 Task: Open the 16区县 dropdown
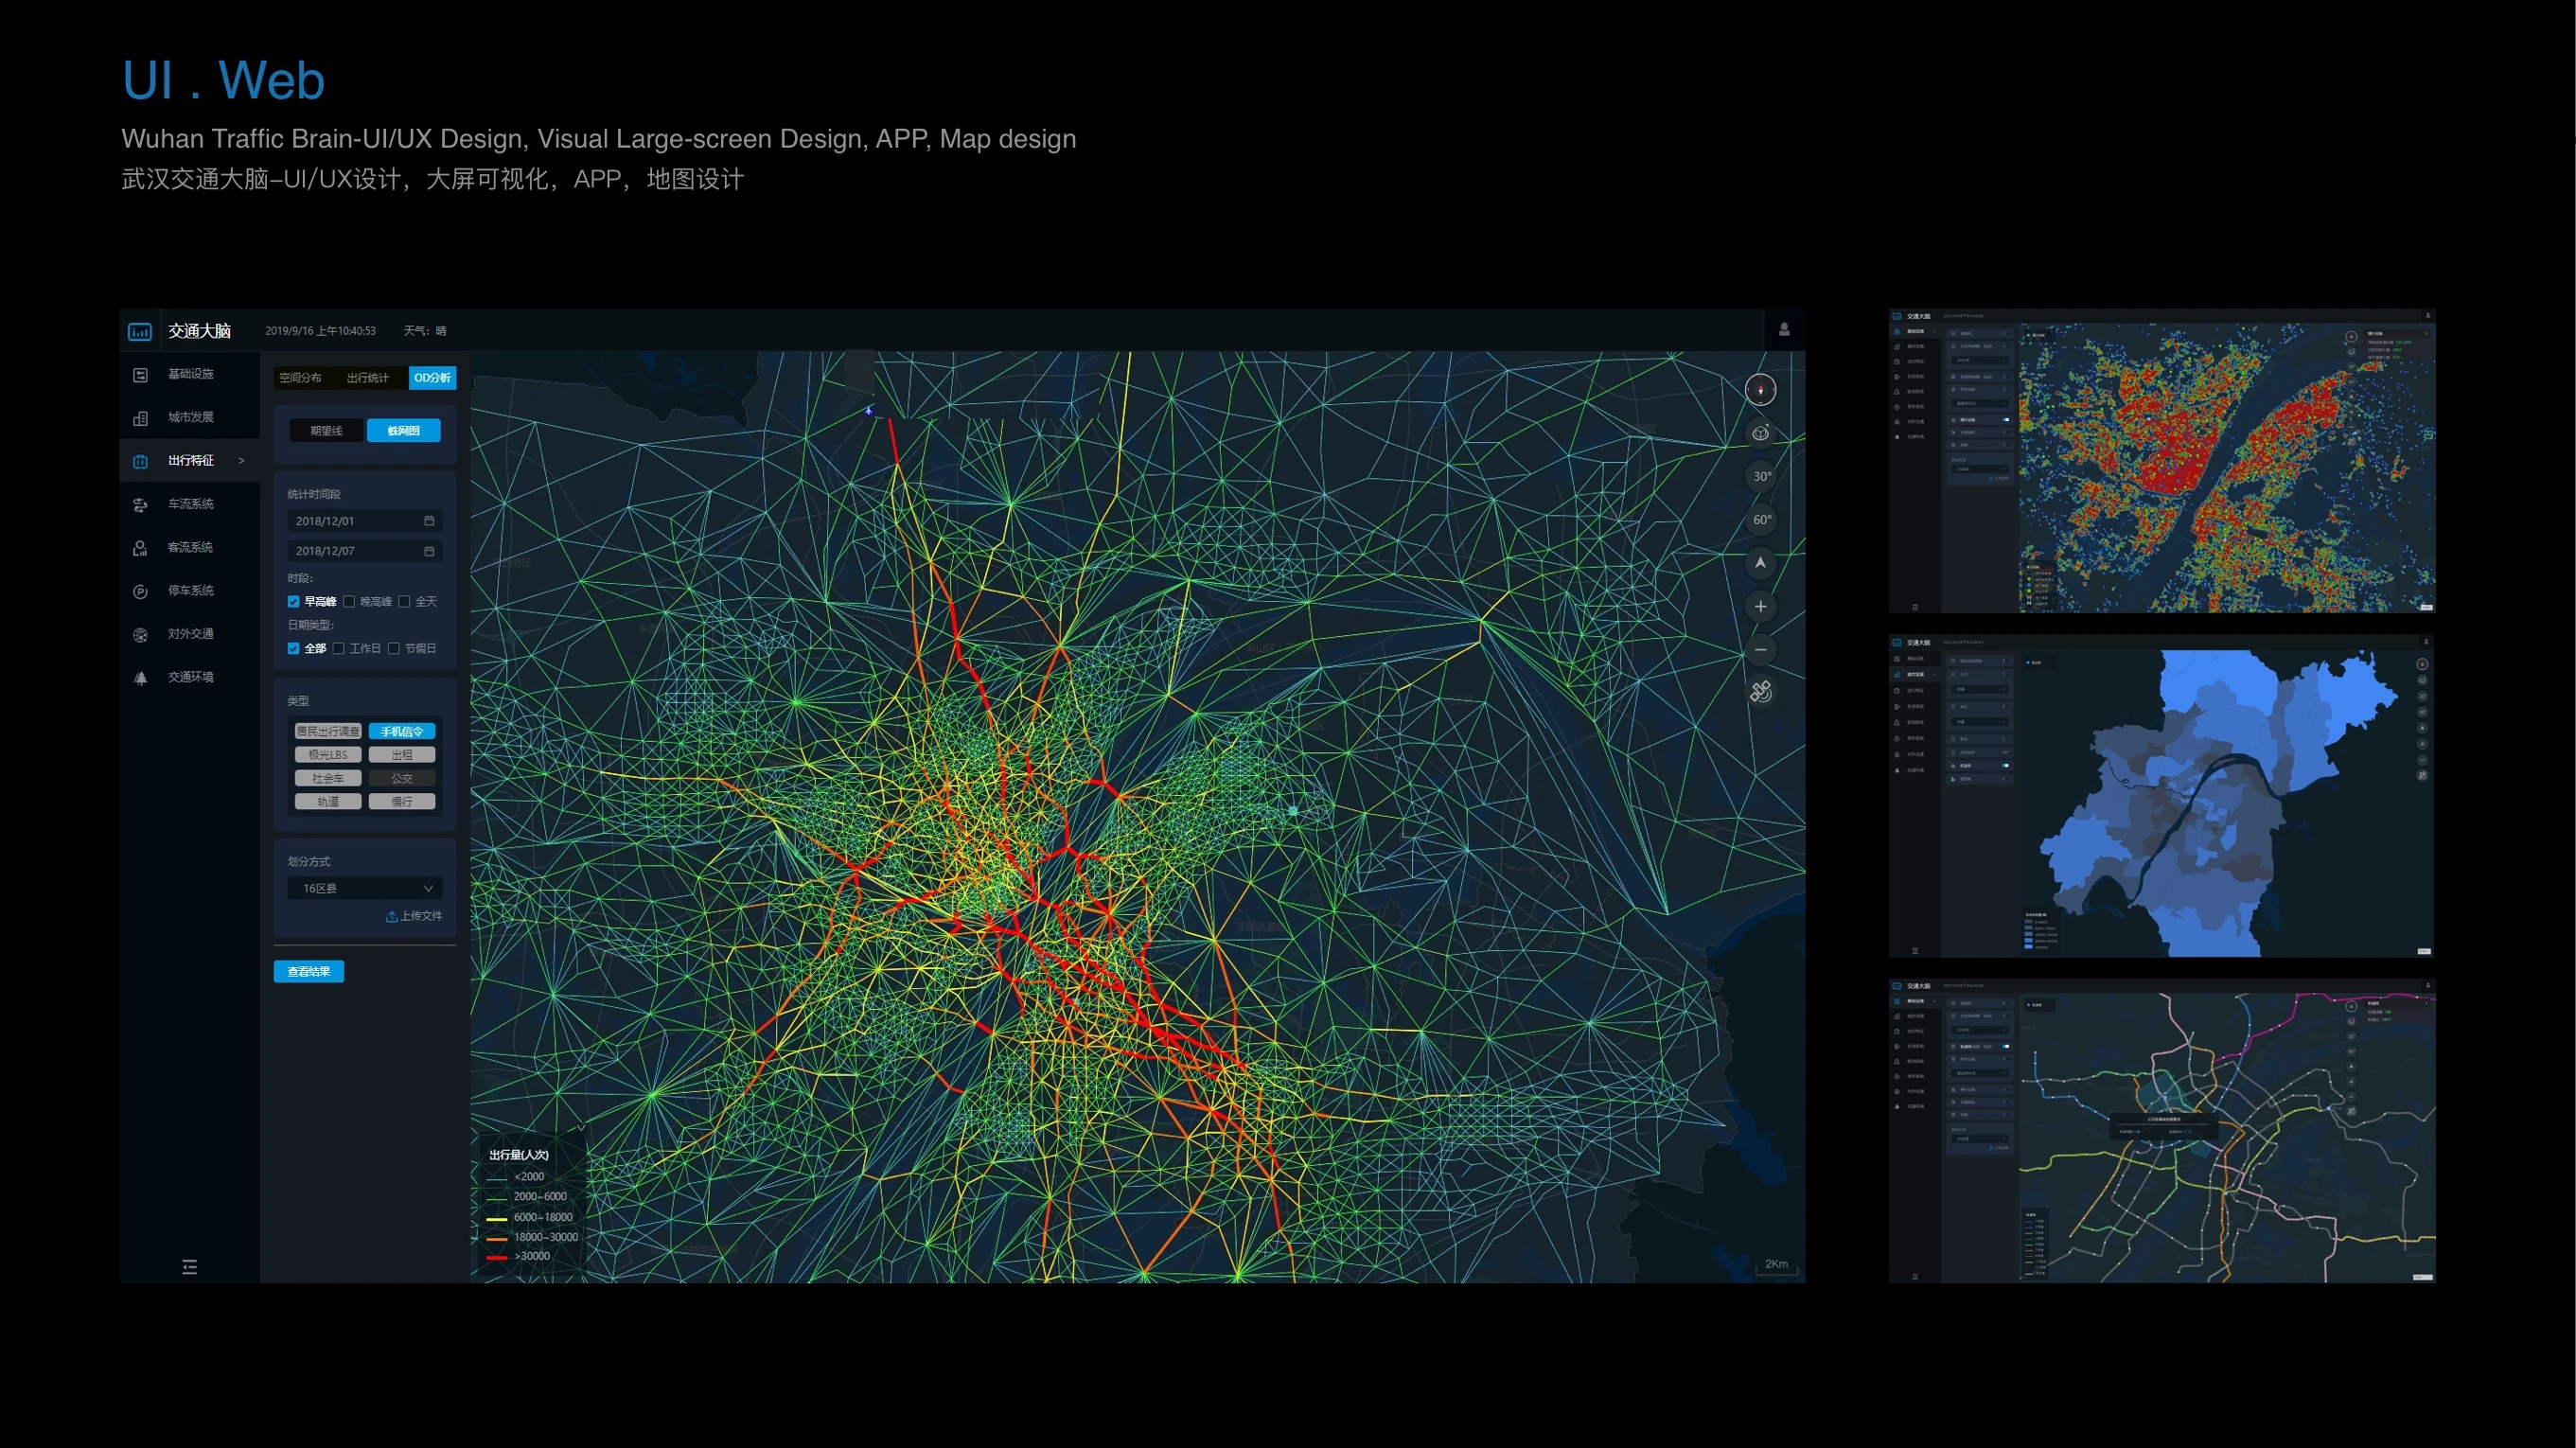(364, 888)
